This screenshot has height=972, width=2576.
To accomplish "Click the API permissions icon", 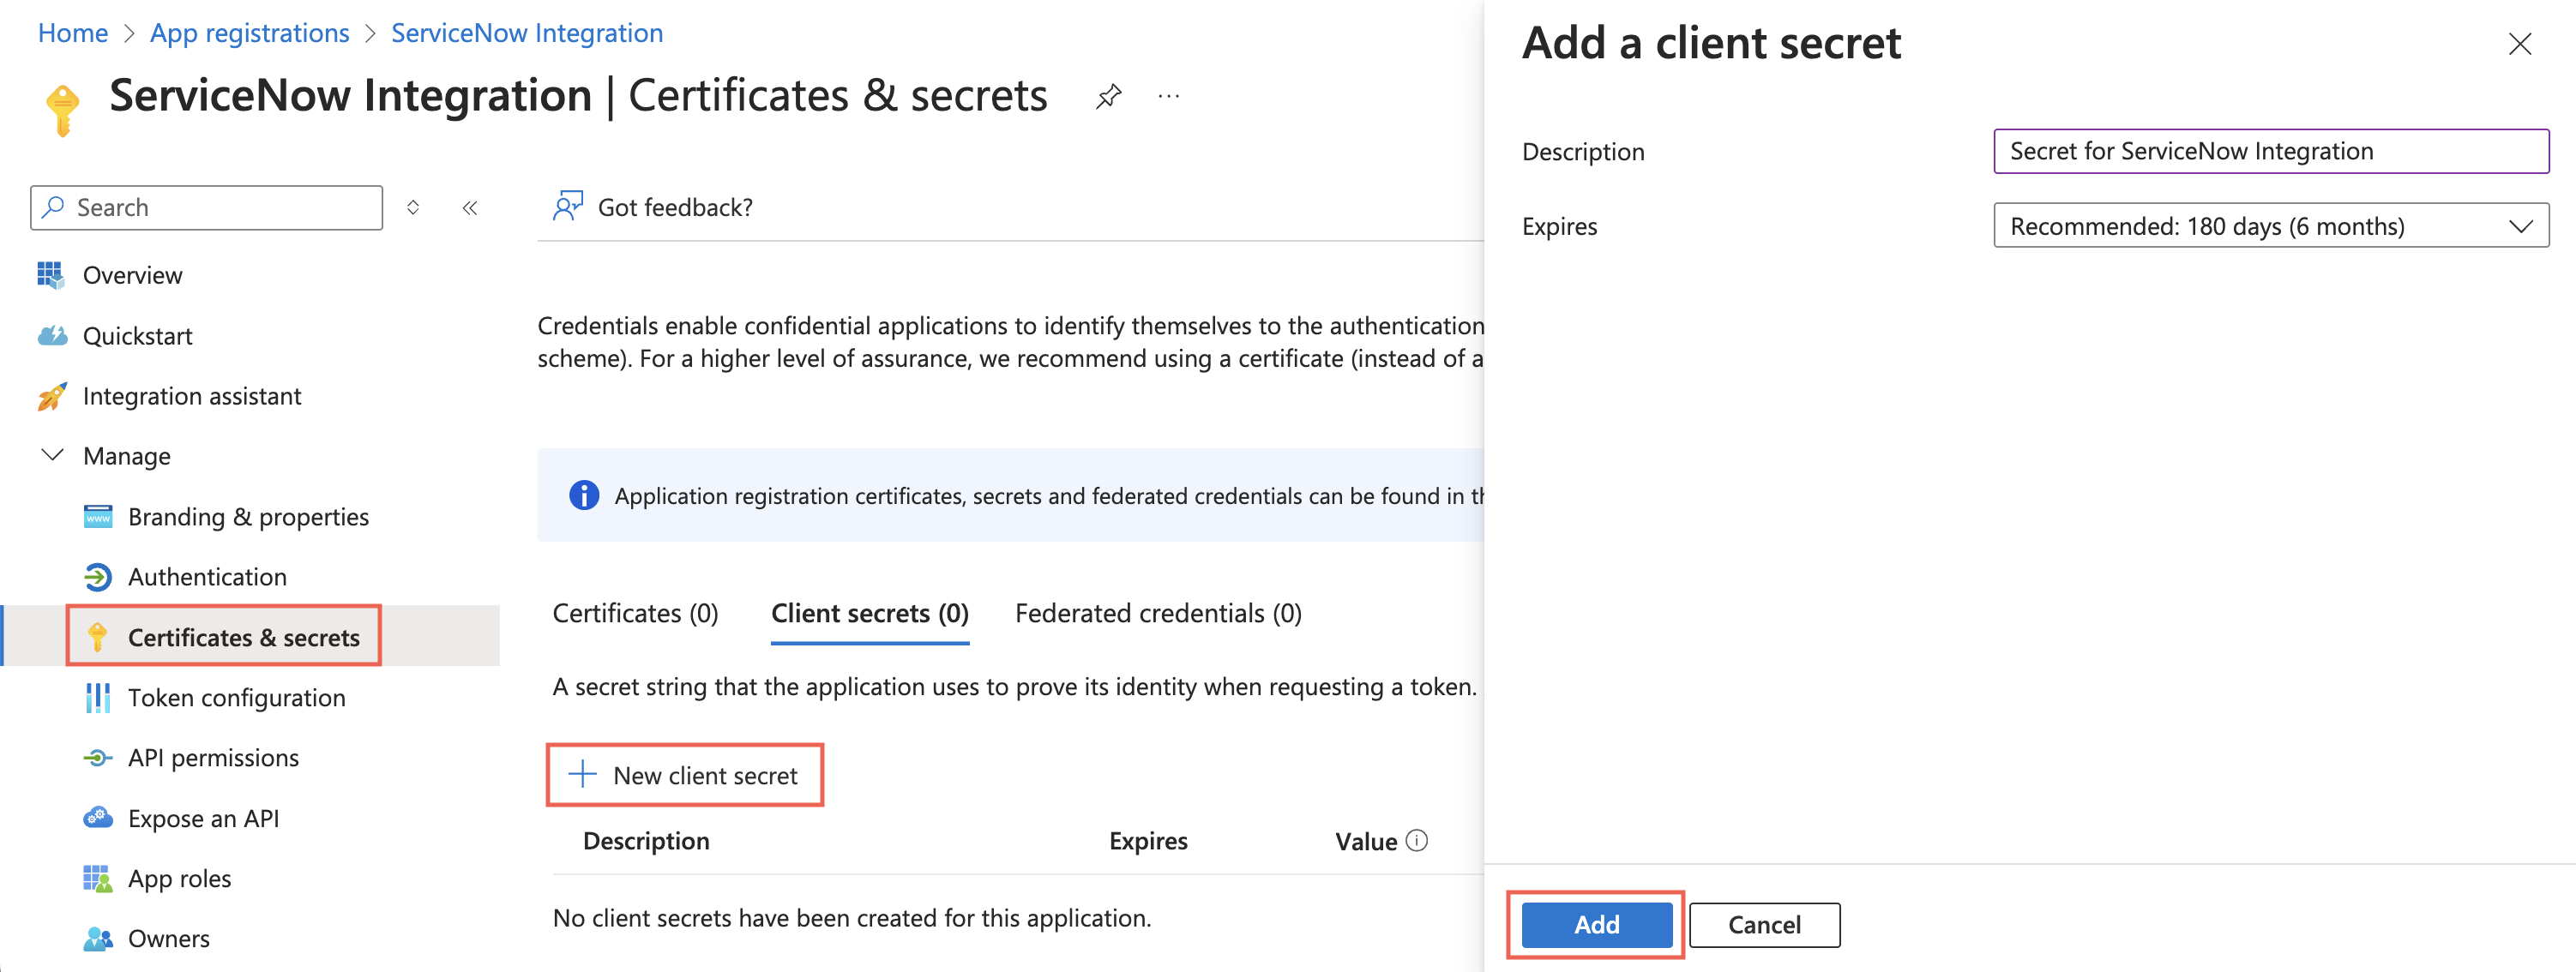I will click(98, 758).
